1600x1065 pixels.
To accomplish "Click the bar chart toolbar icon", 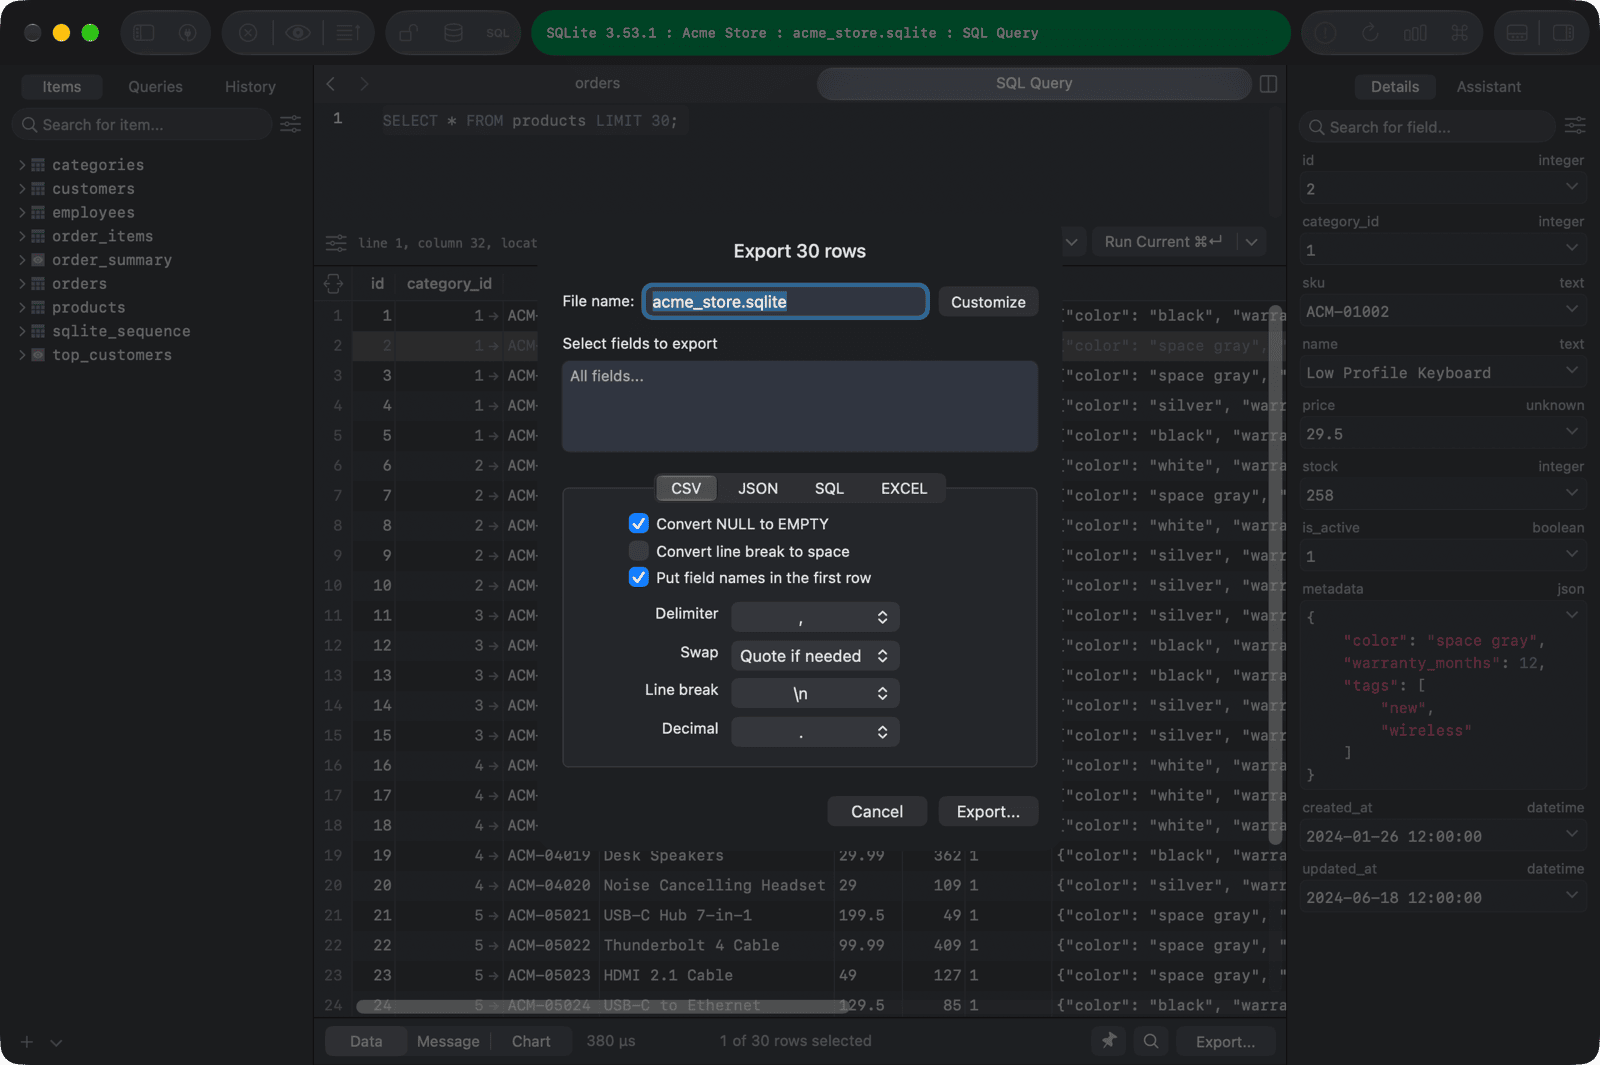I will pos(1415,33).
